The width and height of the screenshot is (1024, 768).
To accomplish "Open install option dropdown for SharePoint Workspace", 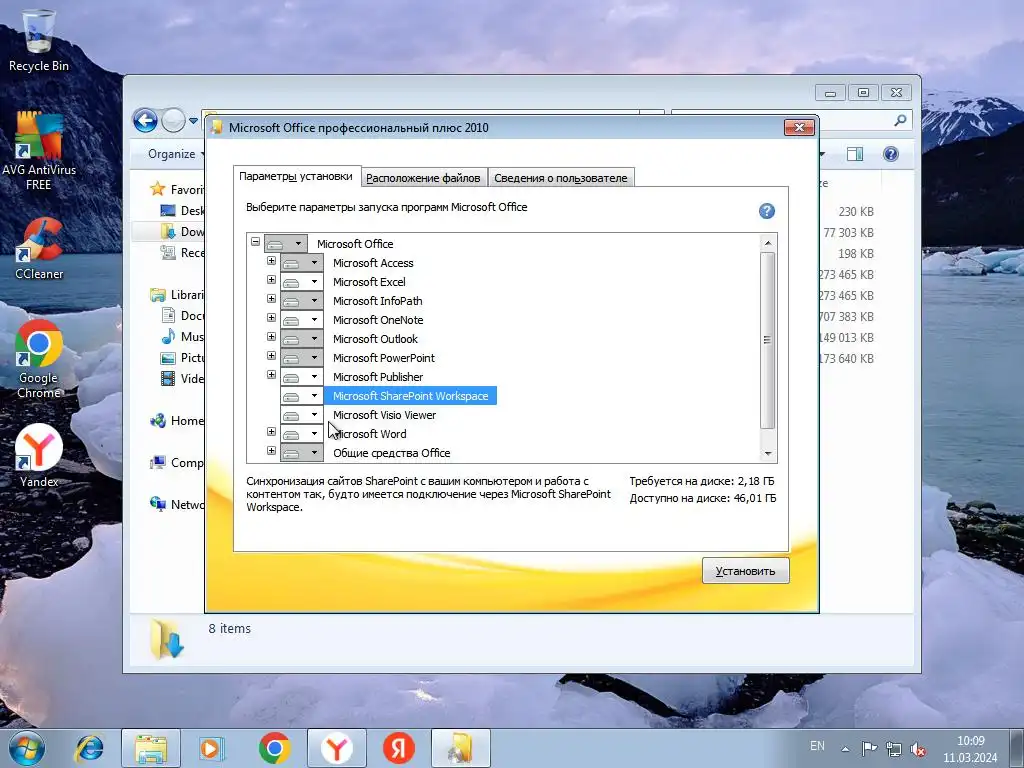I will (x=302, y=396).
